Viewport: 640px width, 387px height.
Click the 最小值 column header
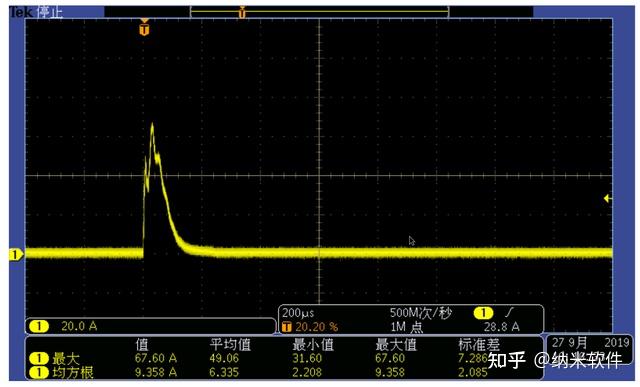coord(313,345)
